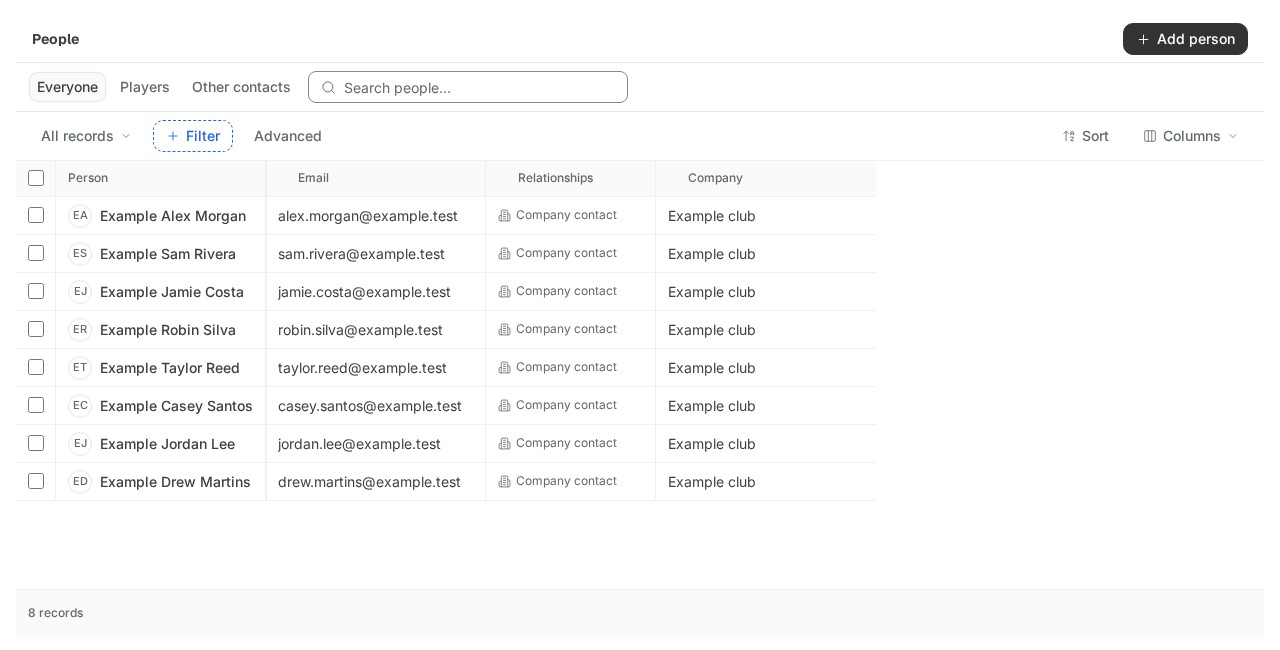The height and width of the screenshot is (650, 1280).
Task: Click company contact icon in Alex Morgan row
Action: click(x=504, y=215)
